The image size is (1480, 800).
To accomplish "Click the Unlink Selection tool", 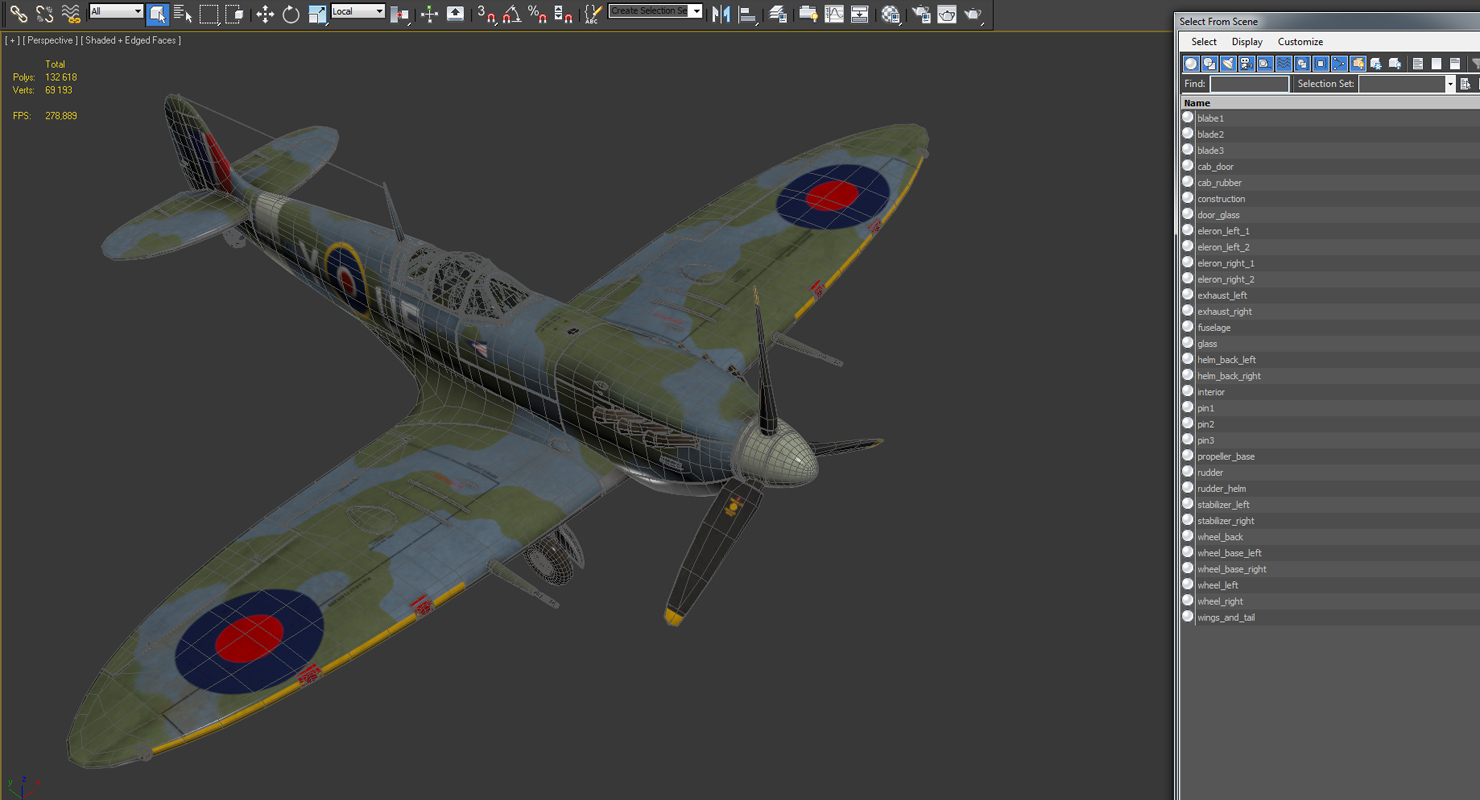I will point(44,13).
